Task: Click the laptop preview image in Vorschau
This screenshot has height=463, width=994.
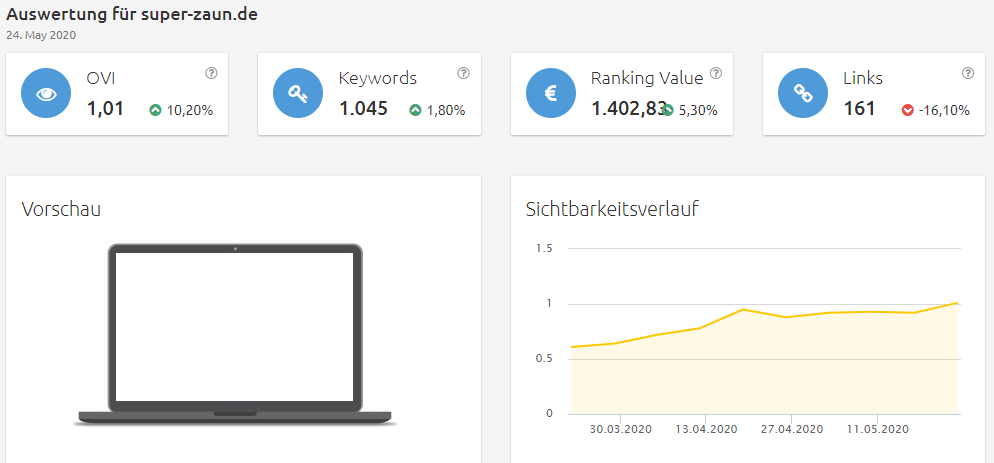Action: point(235,334)
